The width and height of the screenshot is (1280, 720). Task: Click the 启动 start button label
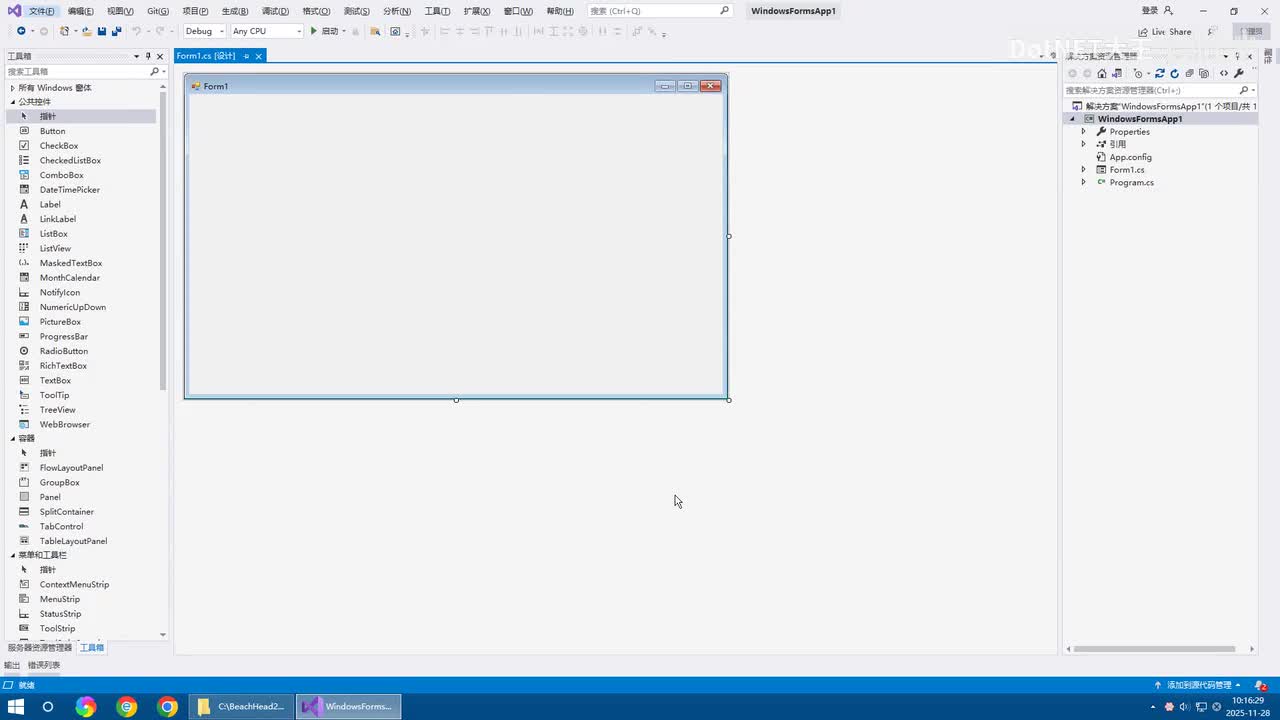pos(330,31)
